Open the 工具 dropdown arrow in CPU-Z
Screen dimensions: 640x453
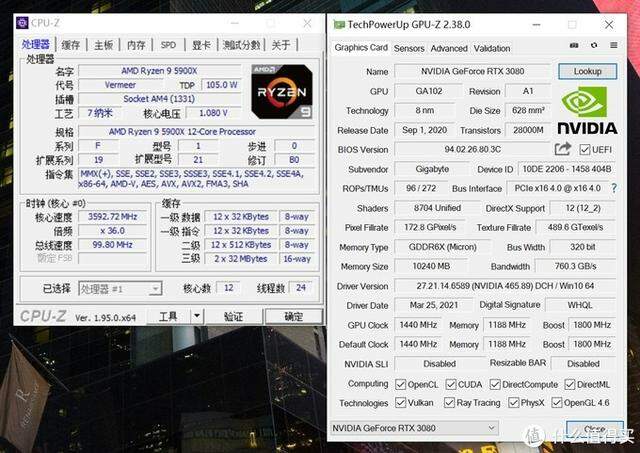click(x=197, y=316)
